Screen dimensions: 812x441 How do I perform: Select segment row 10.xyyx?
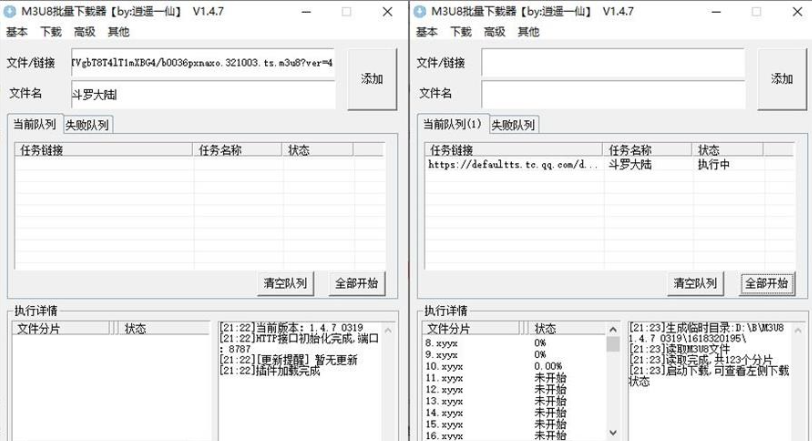[x=514, y=366]
